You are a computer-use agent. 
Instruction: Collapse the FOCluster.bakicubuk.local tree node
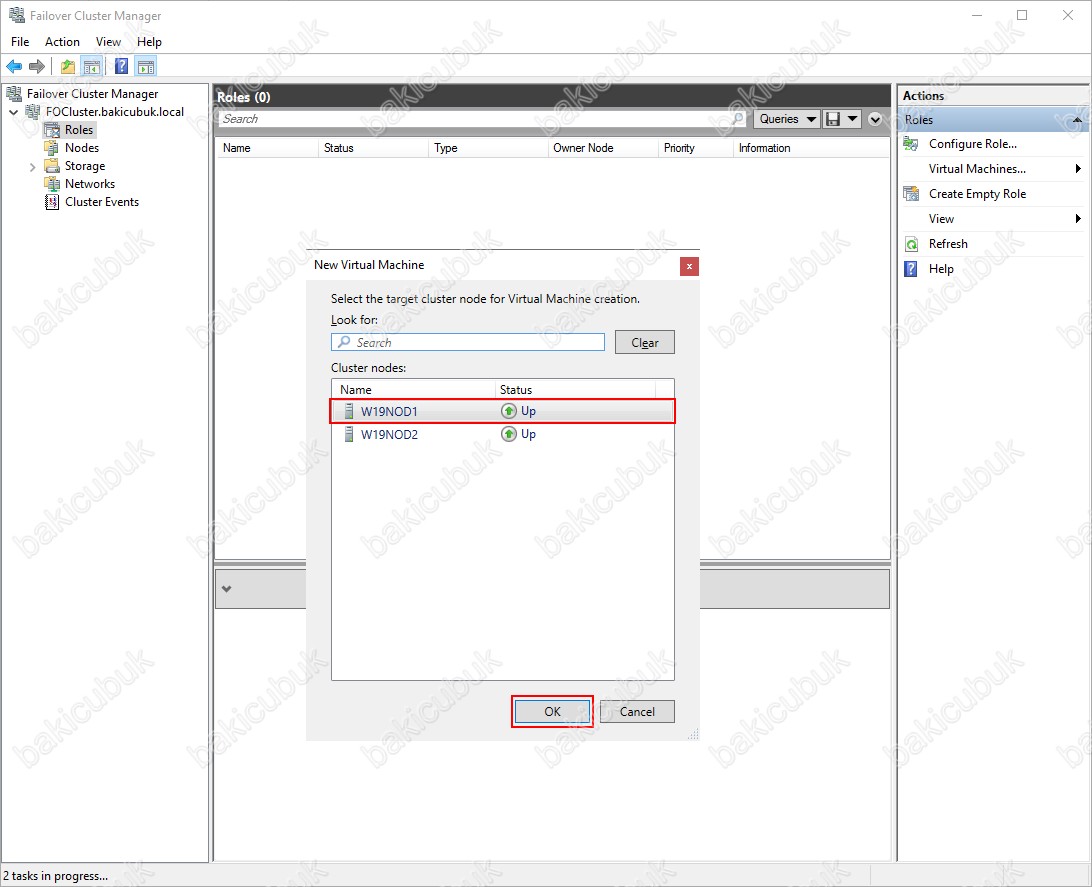pyautogui.click(x=13, y=112)
